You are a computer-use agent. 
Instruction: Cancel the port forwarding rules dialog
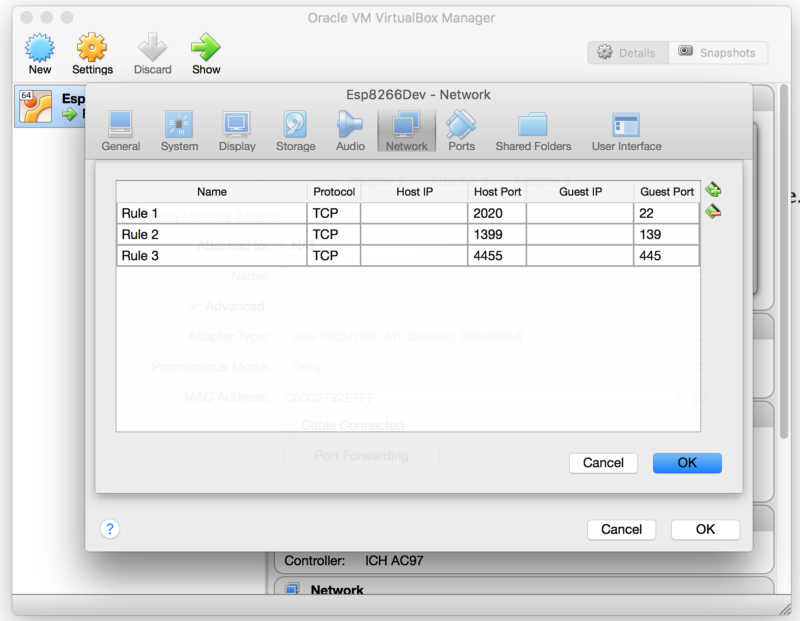click(x=603, y=463)
